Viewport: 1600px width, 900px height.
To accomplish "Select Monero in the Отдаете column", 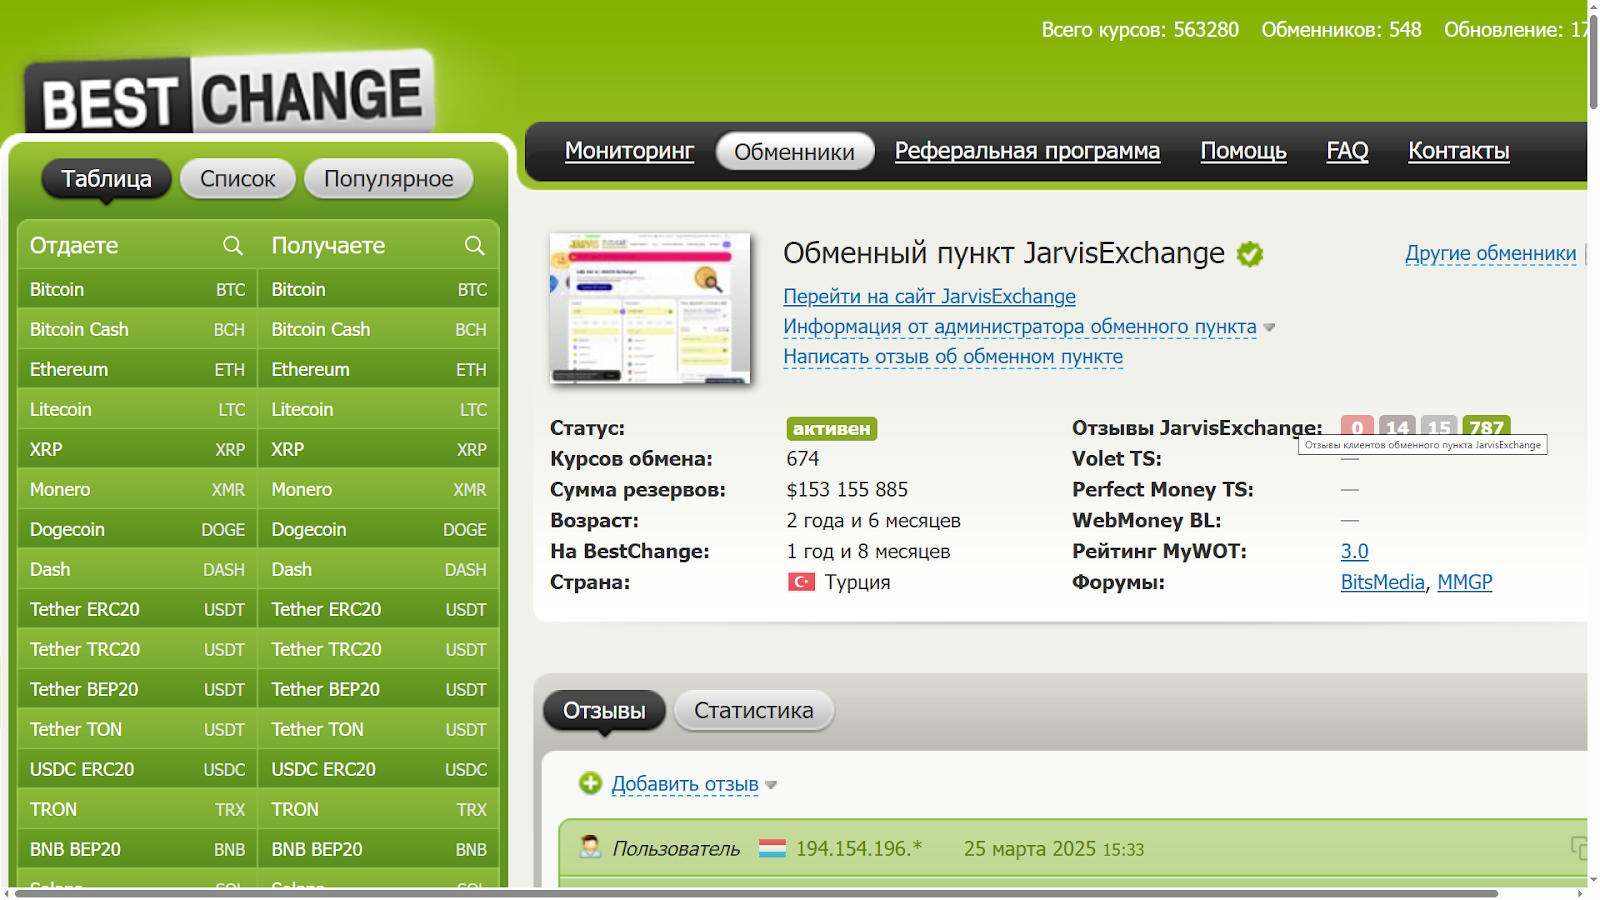I will [137, 489].
